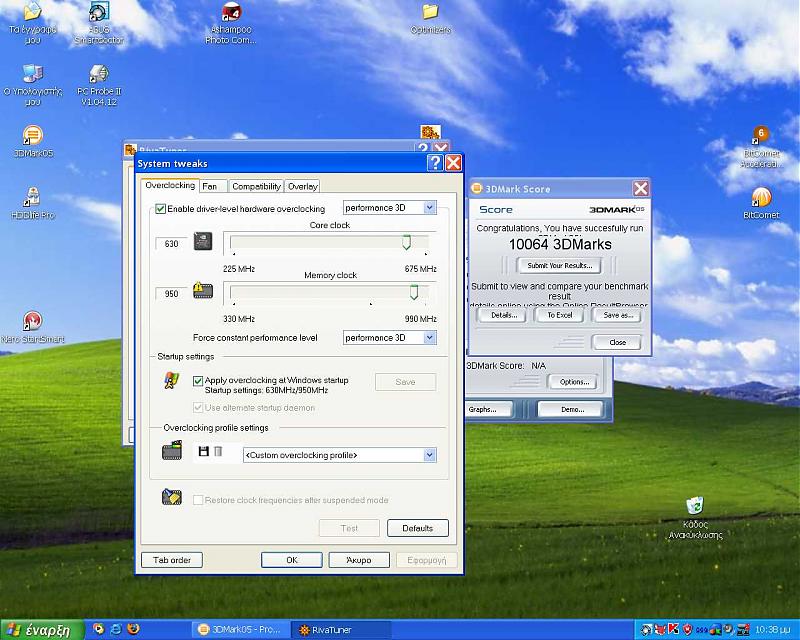Click the Άκυρο cancel button
Viewport: 800px width, 640px height.
tap(359, 560)
